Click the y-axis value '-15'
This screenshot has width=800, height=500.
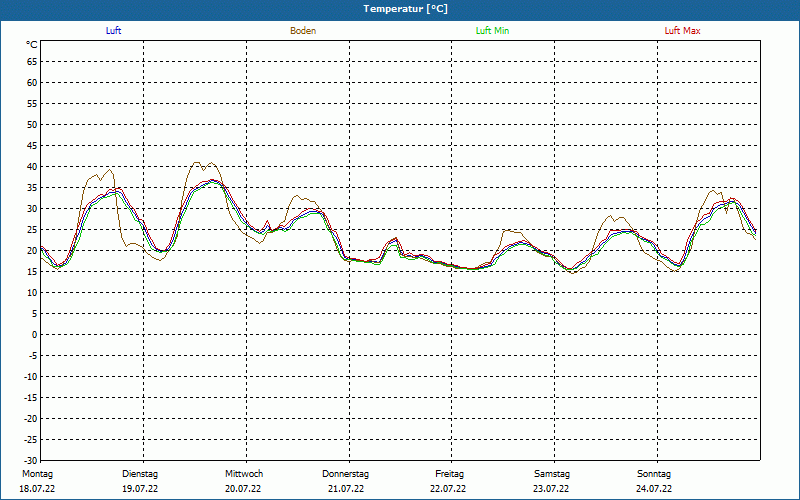(x=31, y=397)
